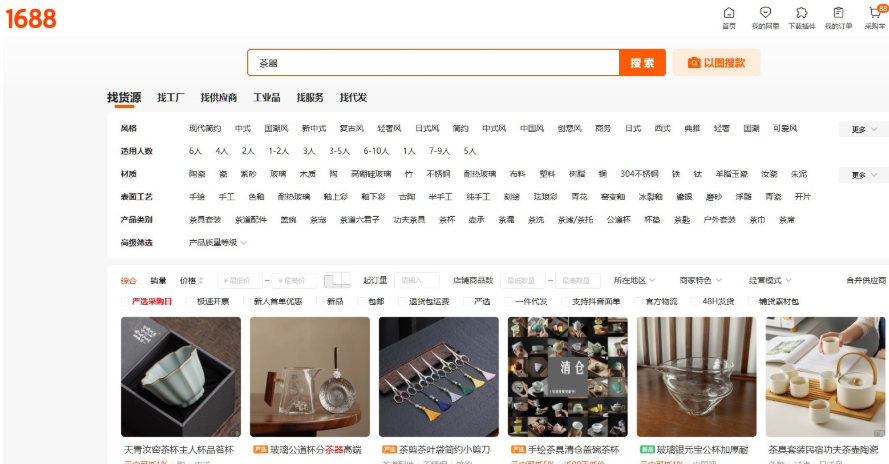Tick the 官方物流 checkbox
The image size is (889, 464).
[638, 302]
